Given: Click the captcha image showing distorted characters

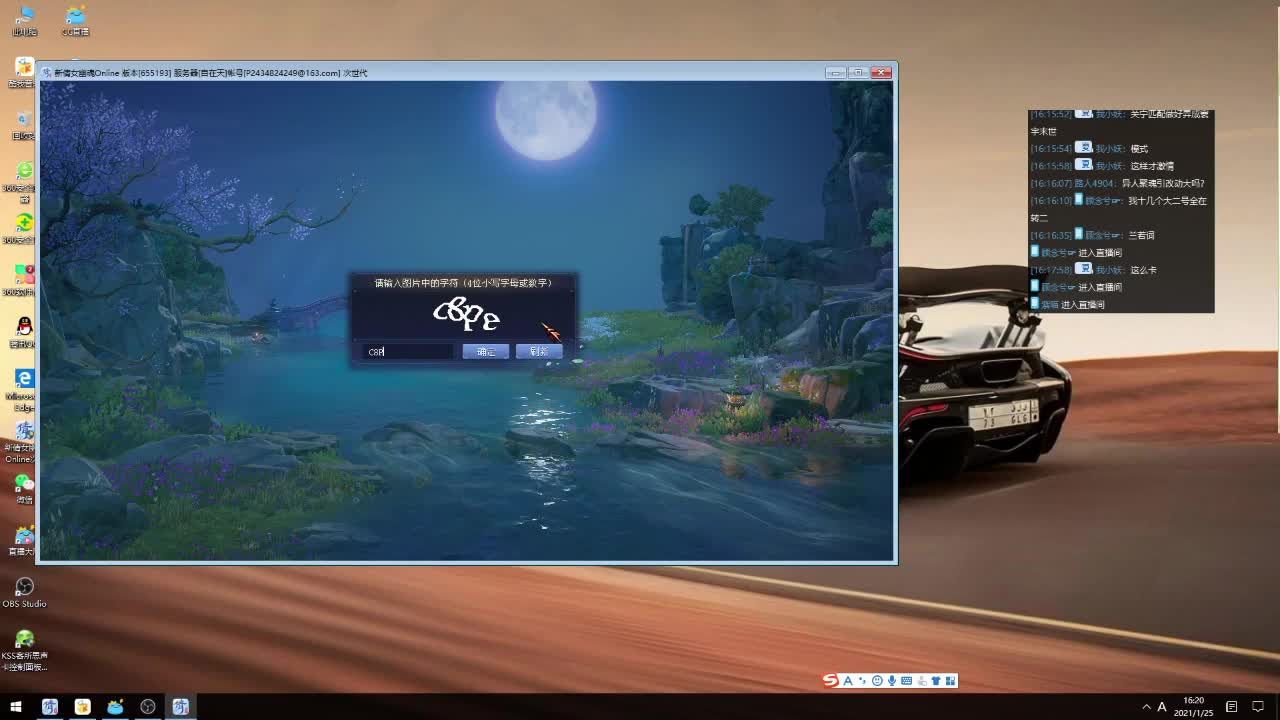Looking at the screenshot, I should pyautogui.click(x=466, y=315).
